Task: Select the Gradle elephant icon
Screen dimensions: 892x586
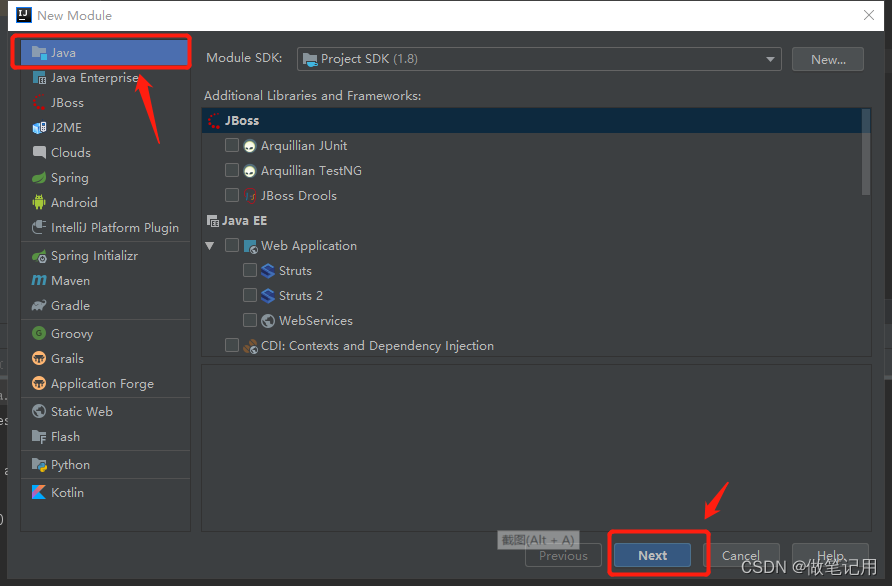Action: pyautogui.click(x=39, y=306)
